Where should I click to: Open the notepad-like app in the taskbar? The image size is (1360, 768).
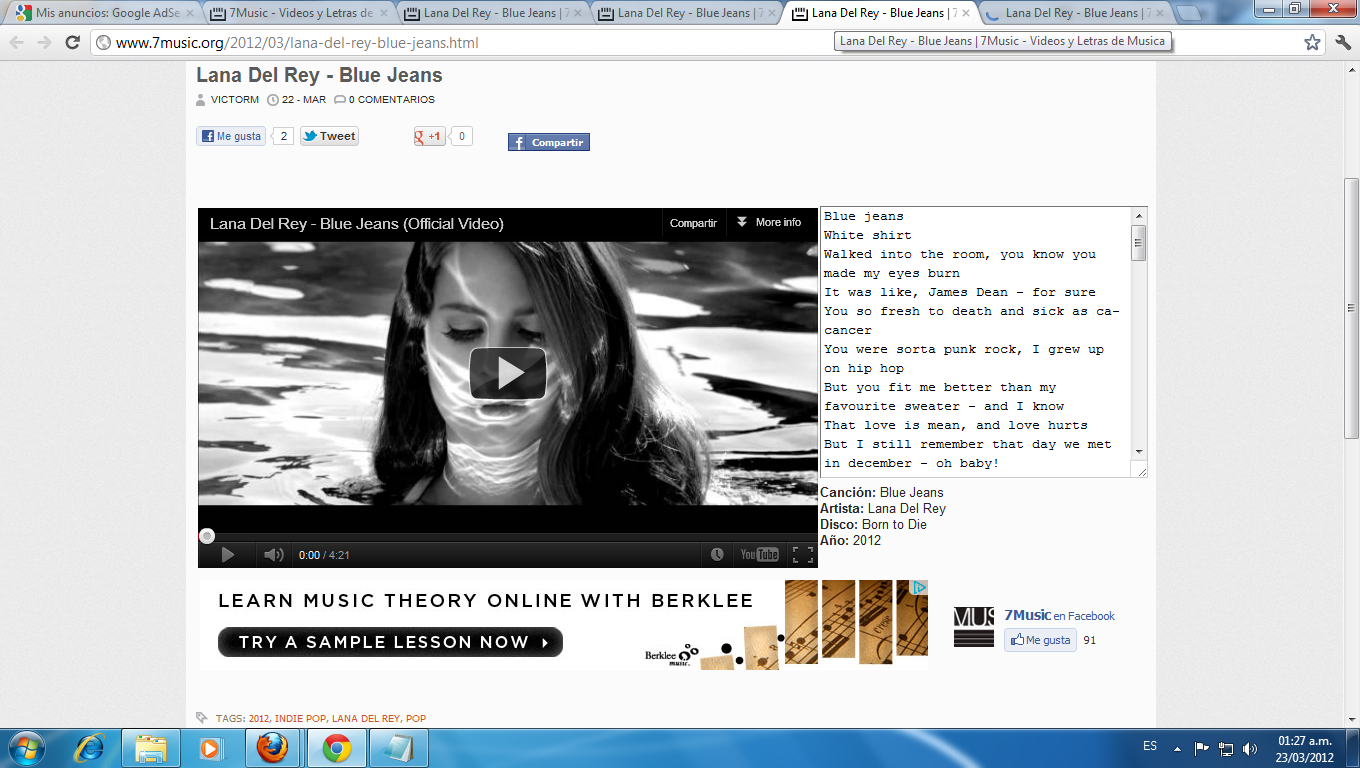(399, 748)
